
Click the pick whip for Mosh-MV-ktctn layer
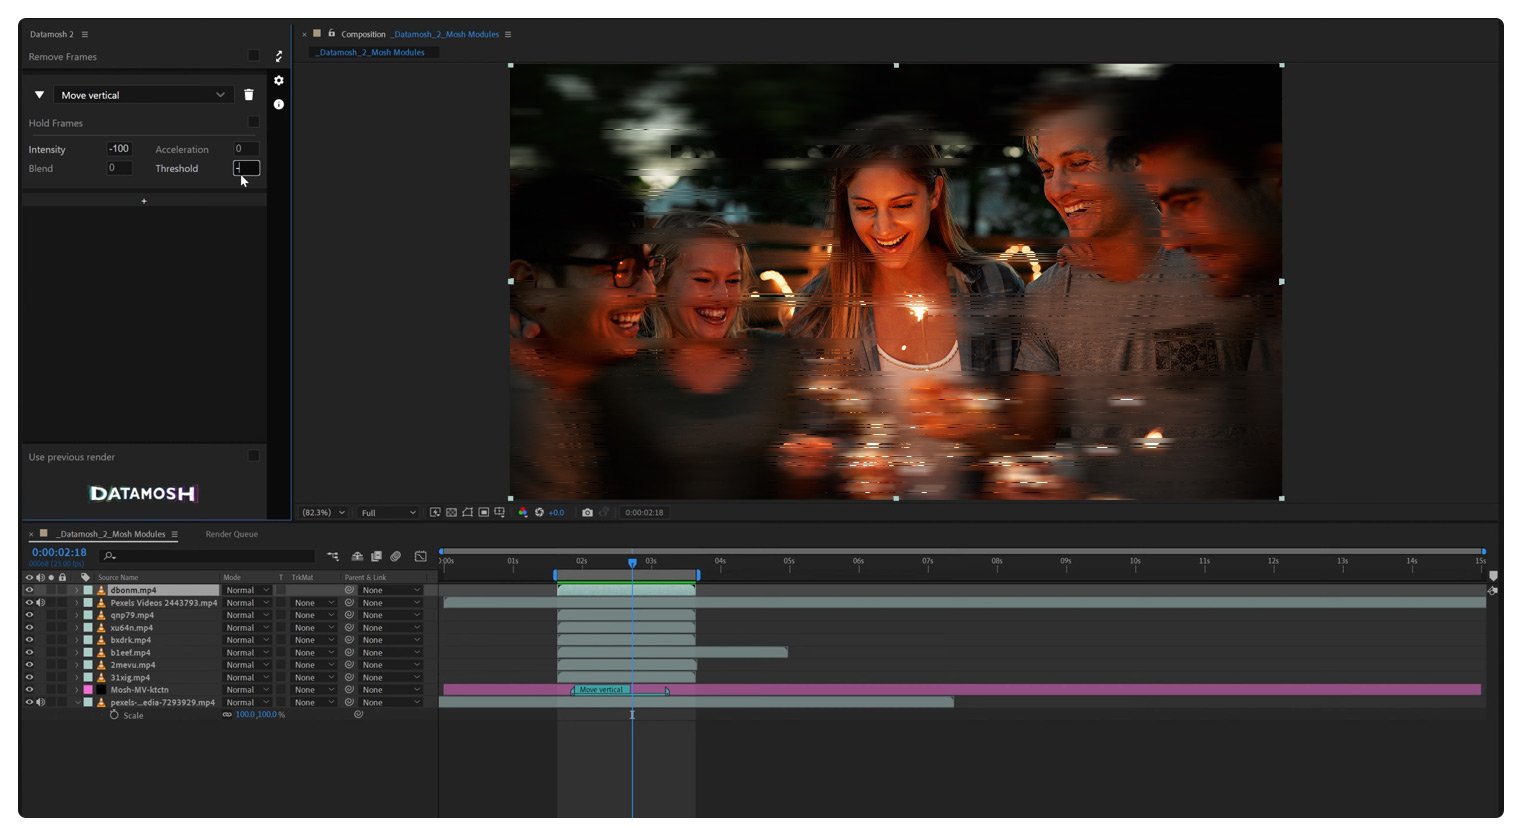click(347, 689)
